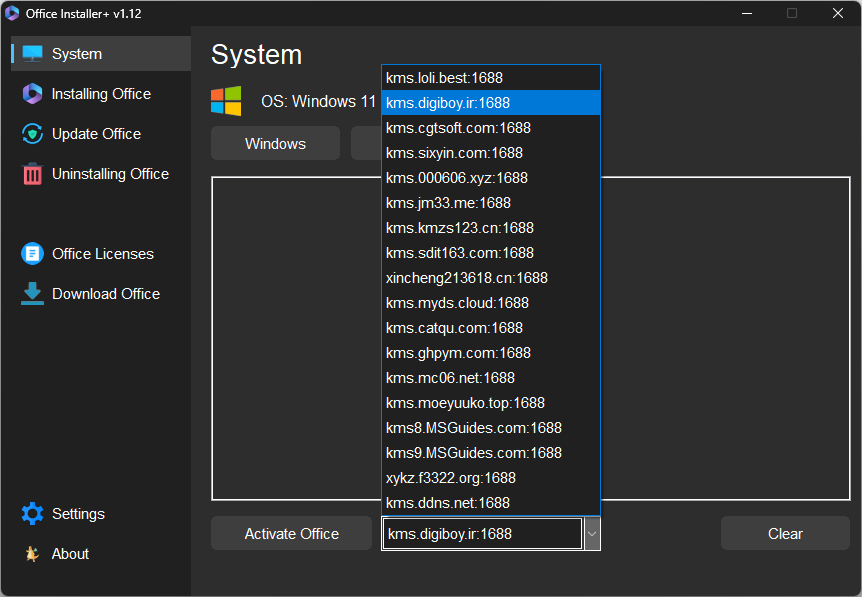Select kms.digiboy.ir:1688 highlighted entry
Image resolution: width=862 pixels, height=597 pixels.
[x=491, y=103]
